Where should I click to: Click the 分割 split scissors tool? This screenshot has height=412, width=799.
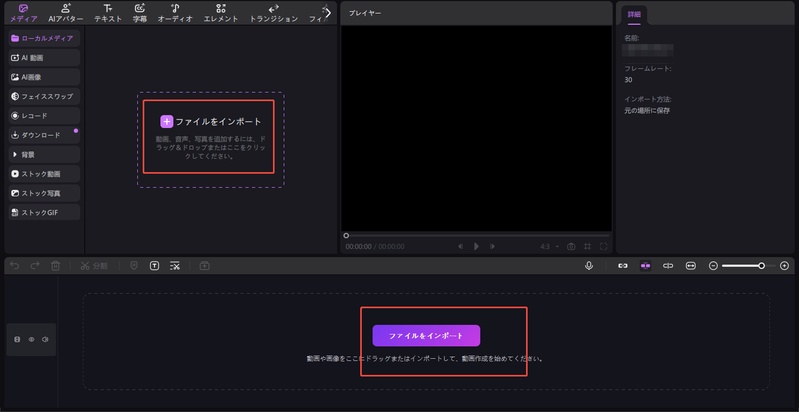pyautogui.click(x=94, y=266)
